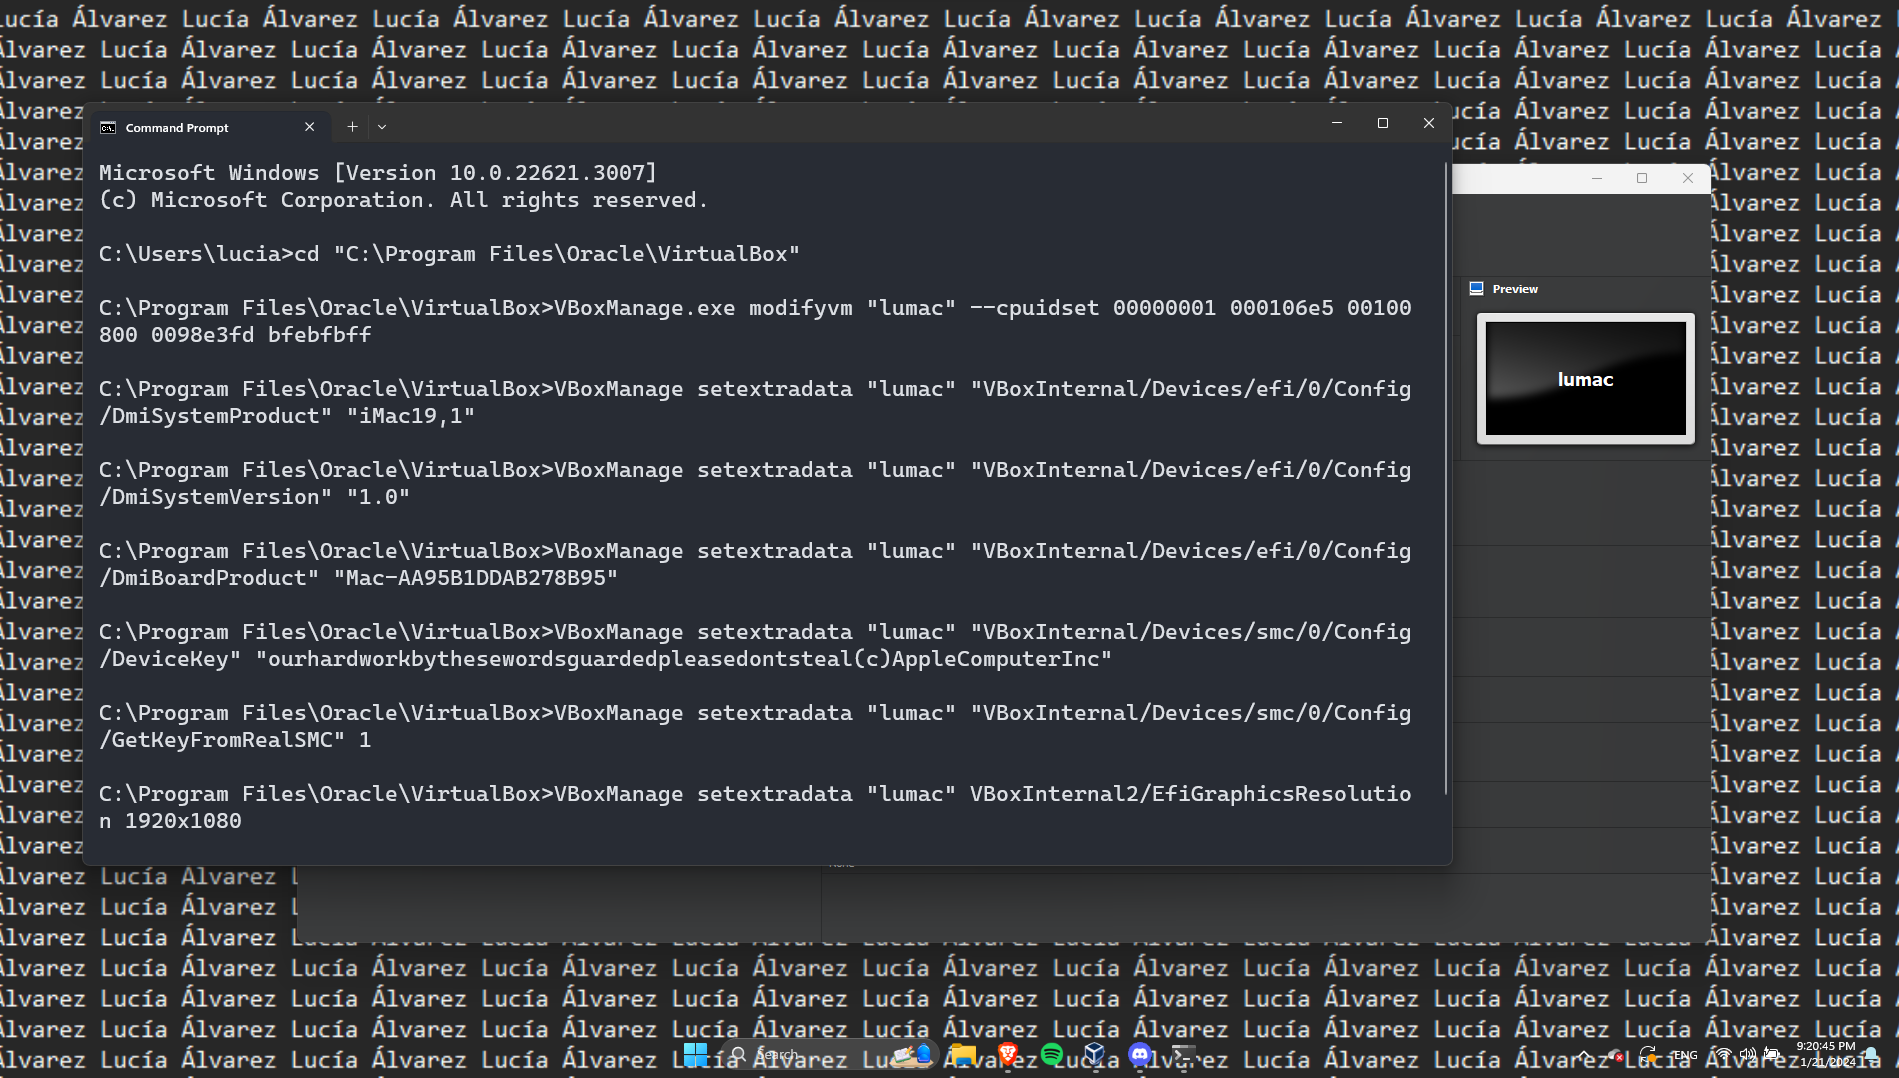Click the taskbar Search box
The image size is (1899, 1078).
[790, 1054]
